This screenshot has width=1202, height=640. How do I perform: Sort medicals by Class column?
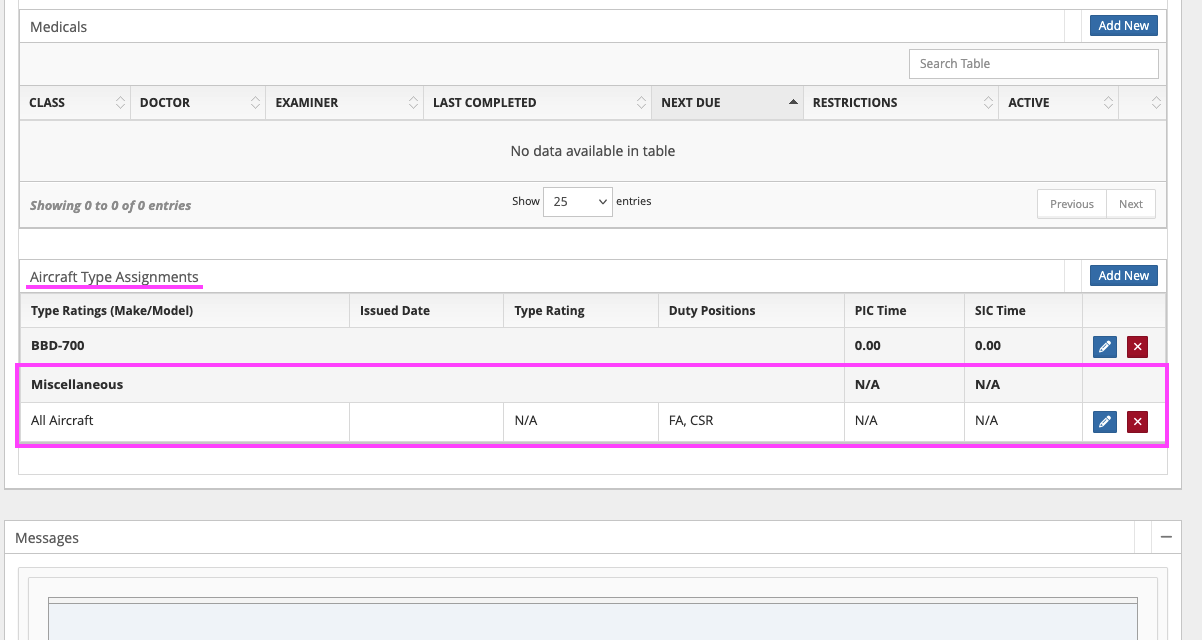tap(75, 103)
